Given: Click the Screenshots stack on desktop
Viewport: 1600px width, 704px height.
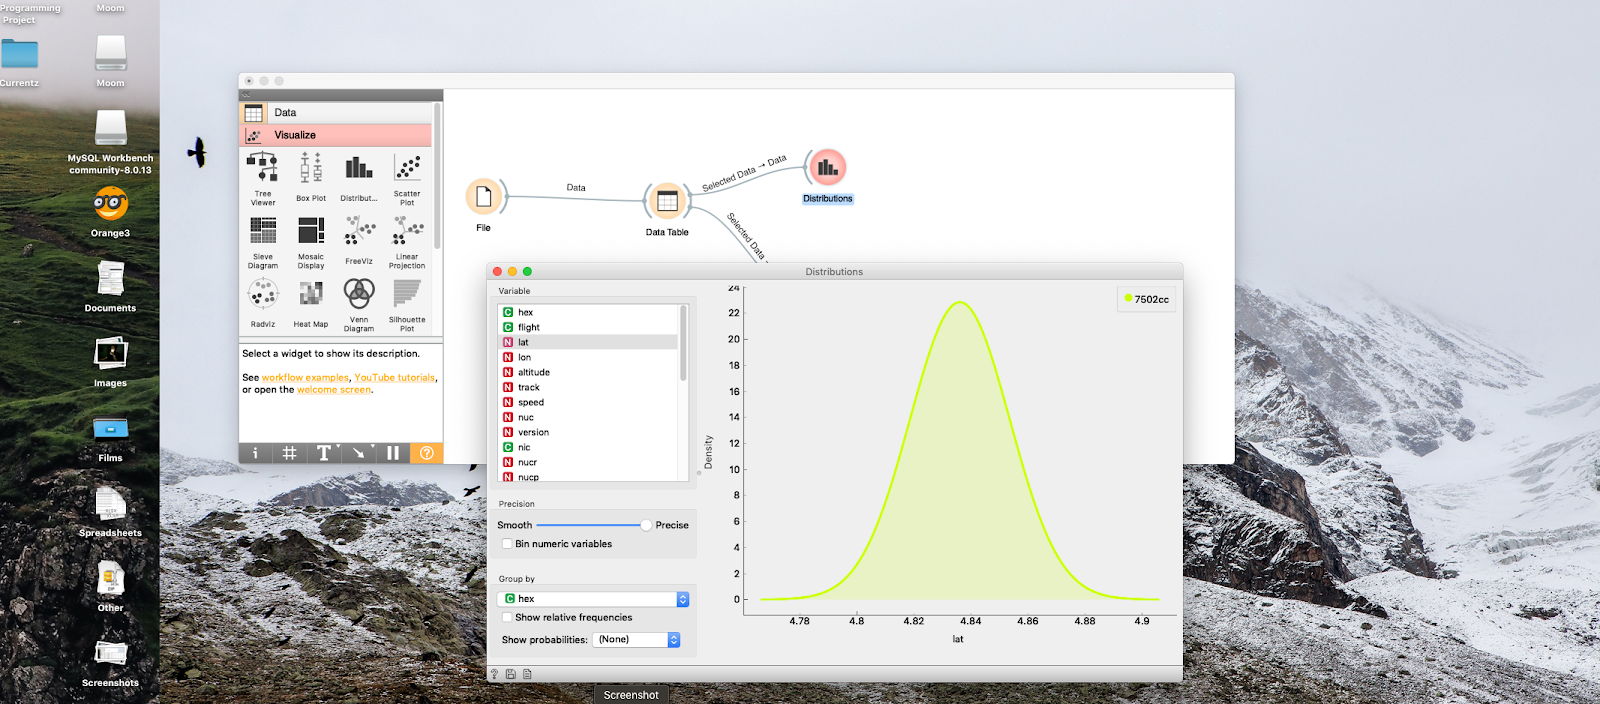Looking at the screenshot, I should click(x=110, y=655).
